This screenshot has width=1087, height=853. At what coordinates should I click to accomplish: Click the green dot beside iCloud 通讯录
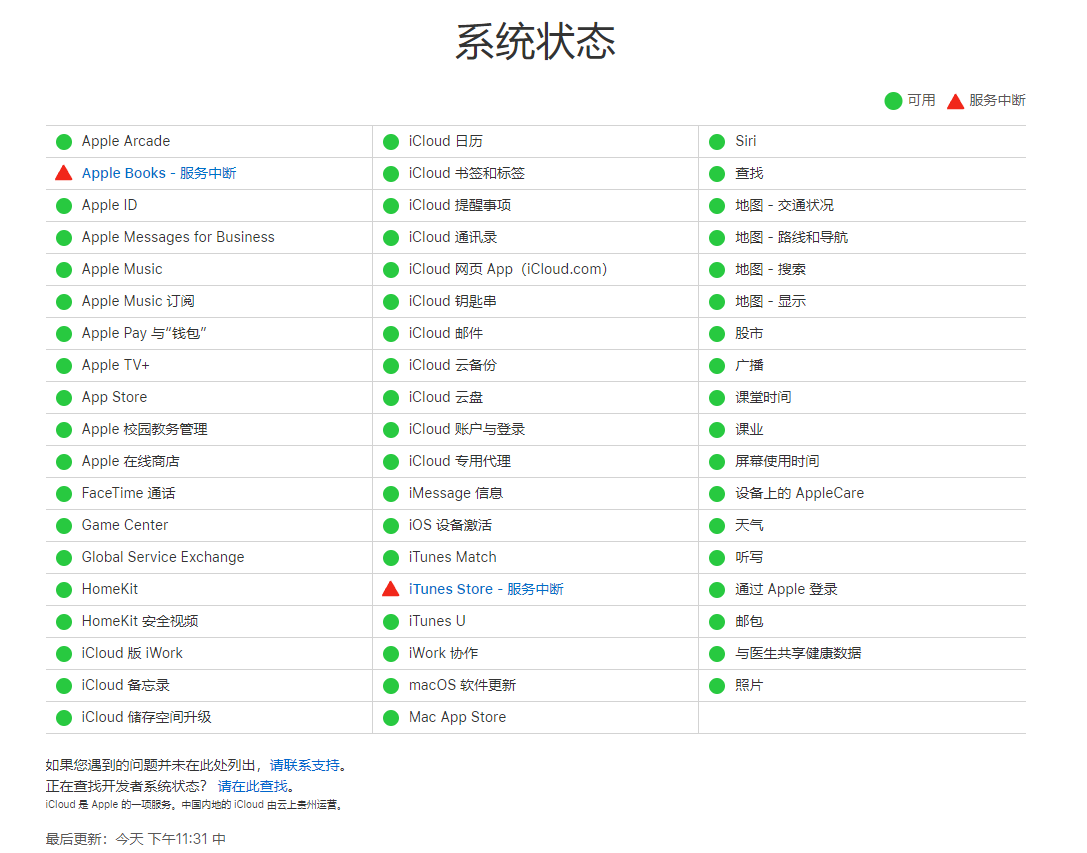tap(391, 238)
